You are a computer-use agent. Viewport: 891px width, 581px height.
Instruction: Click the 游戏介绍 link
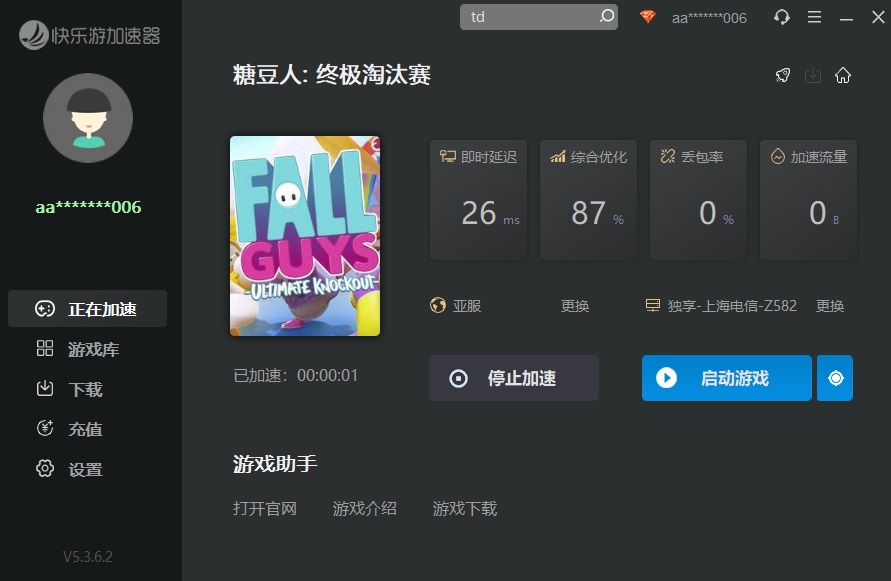(365, 508)
